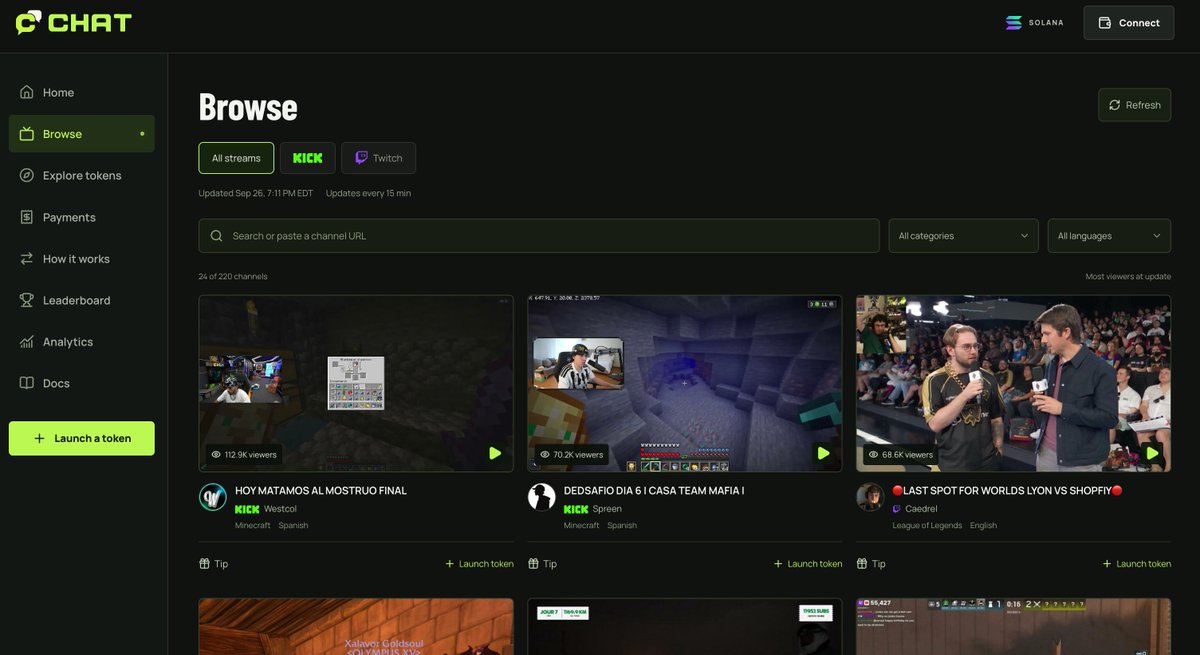Go to Home in sidebar
Image resolution: width=1200 pixels, height=655 pixels.
pyautogui.click(x=82, y=92)
